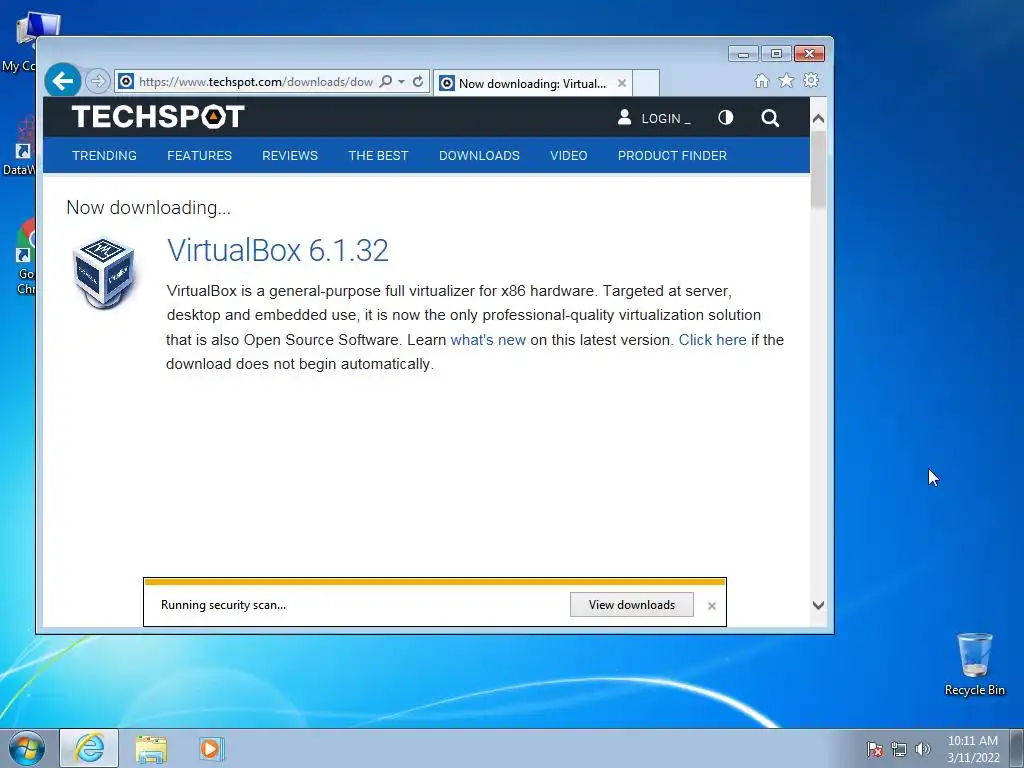Screen dimensions: 1024x768
Task: Open the DOWNLOADS menu item
Action: [x=479, y=155]
